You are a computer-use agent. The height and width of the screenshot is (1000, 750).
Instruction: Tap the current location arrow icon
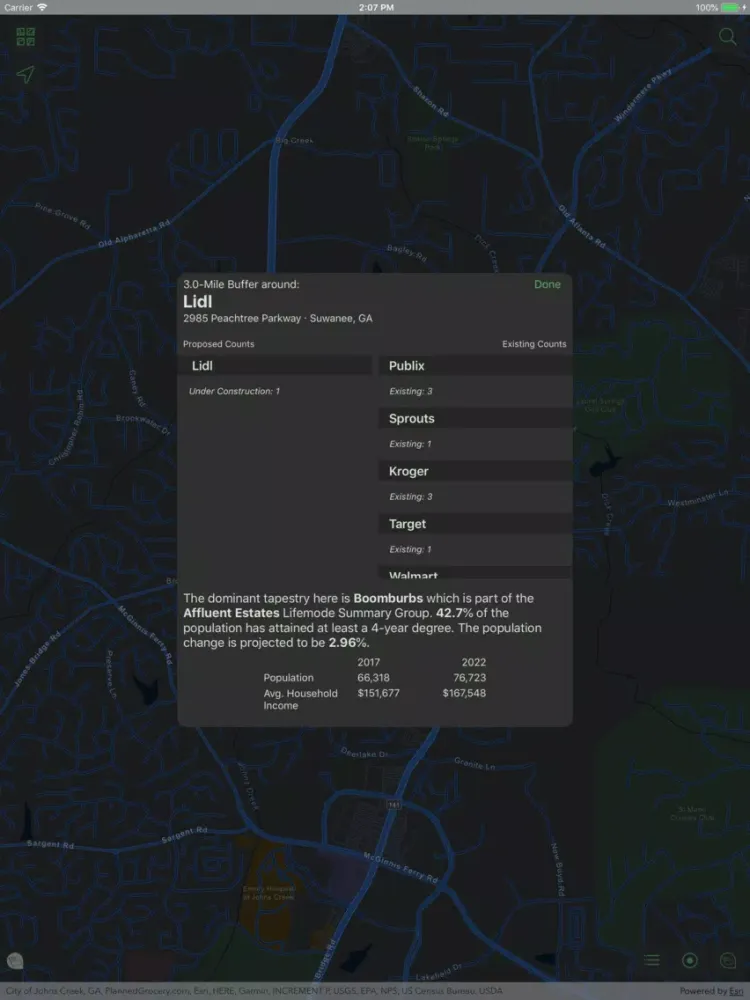pos(26,74)
